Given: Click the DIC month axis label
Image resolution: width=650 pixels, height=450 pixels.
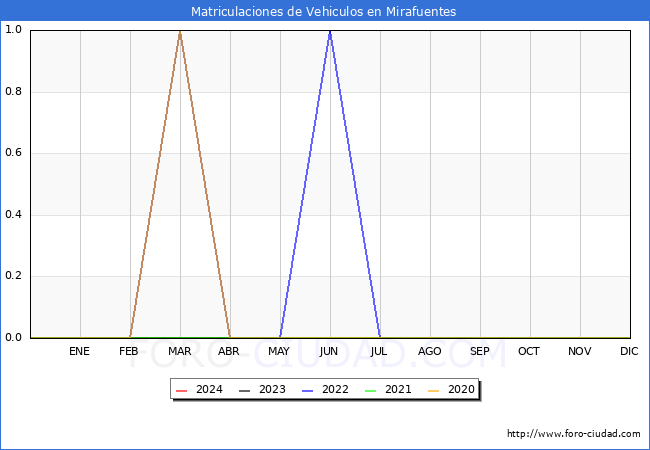Looking at the screenshot, I should tap(629, 351).
